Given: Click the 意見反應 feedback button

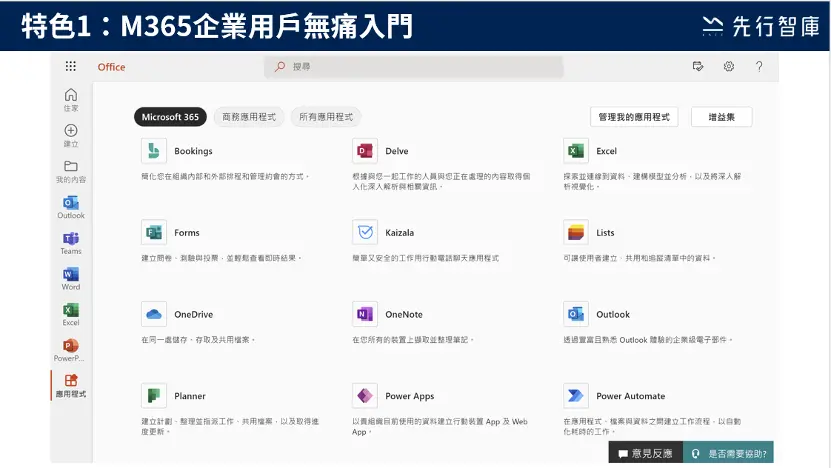Looking at the screenshot, I should (646, 453).
